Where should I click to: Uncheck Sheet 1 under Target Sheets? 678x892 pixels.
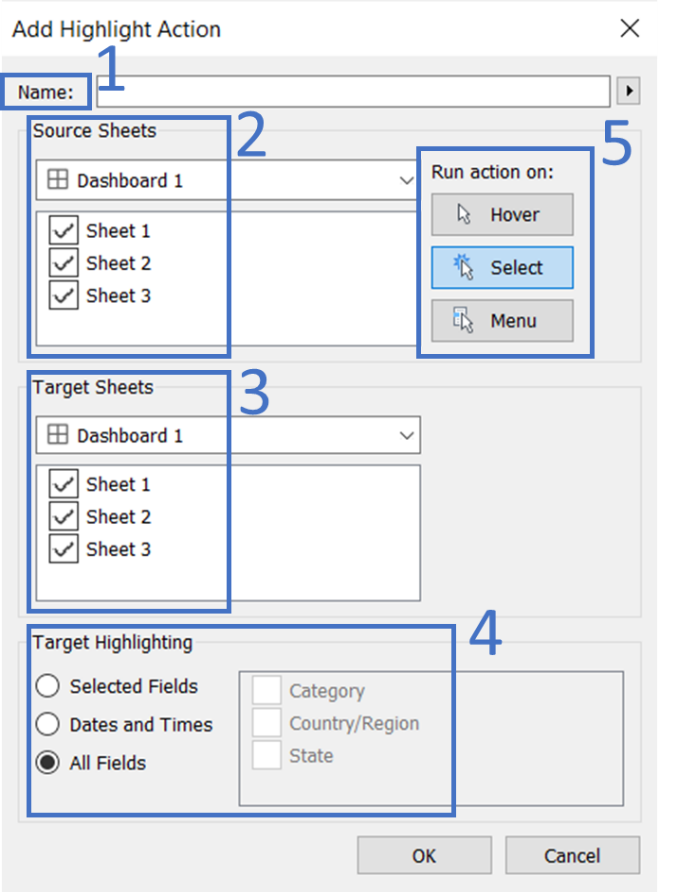coord(63,484)
